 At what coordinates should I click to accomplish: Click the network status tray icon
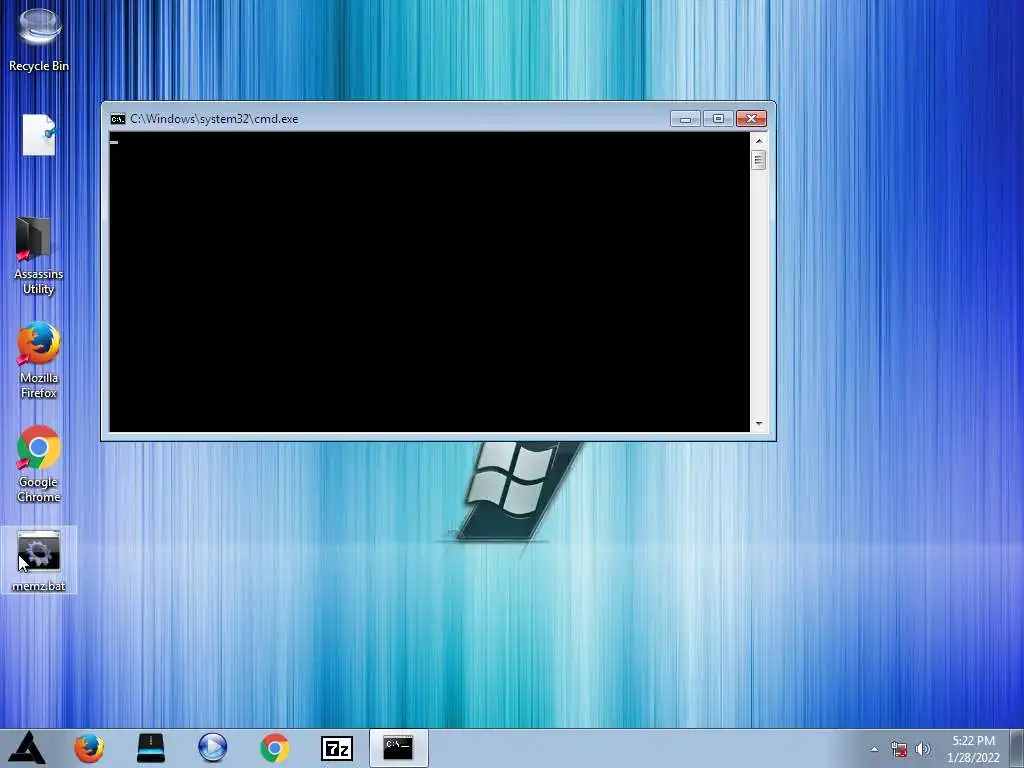tap(899, 749)
